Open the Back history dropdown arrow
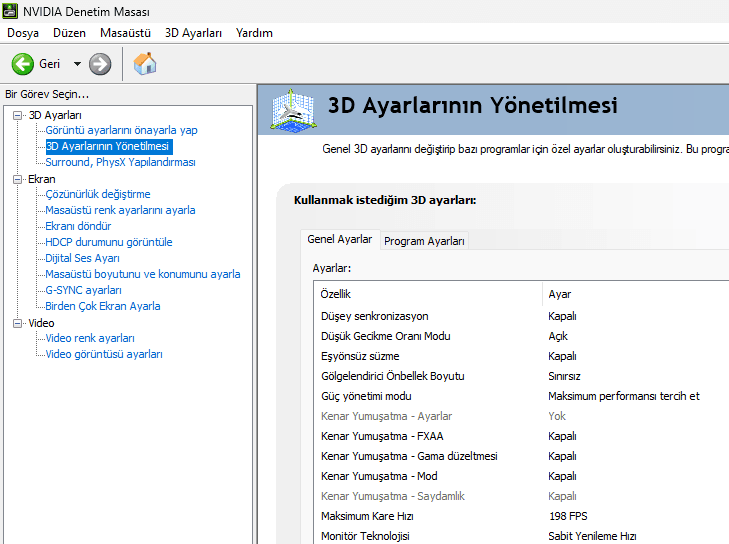The width and height of the screenshot is (729, 544). (77, 64)
